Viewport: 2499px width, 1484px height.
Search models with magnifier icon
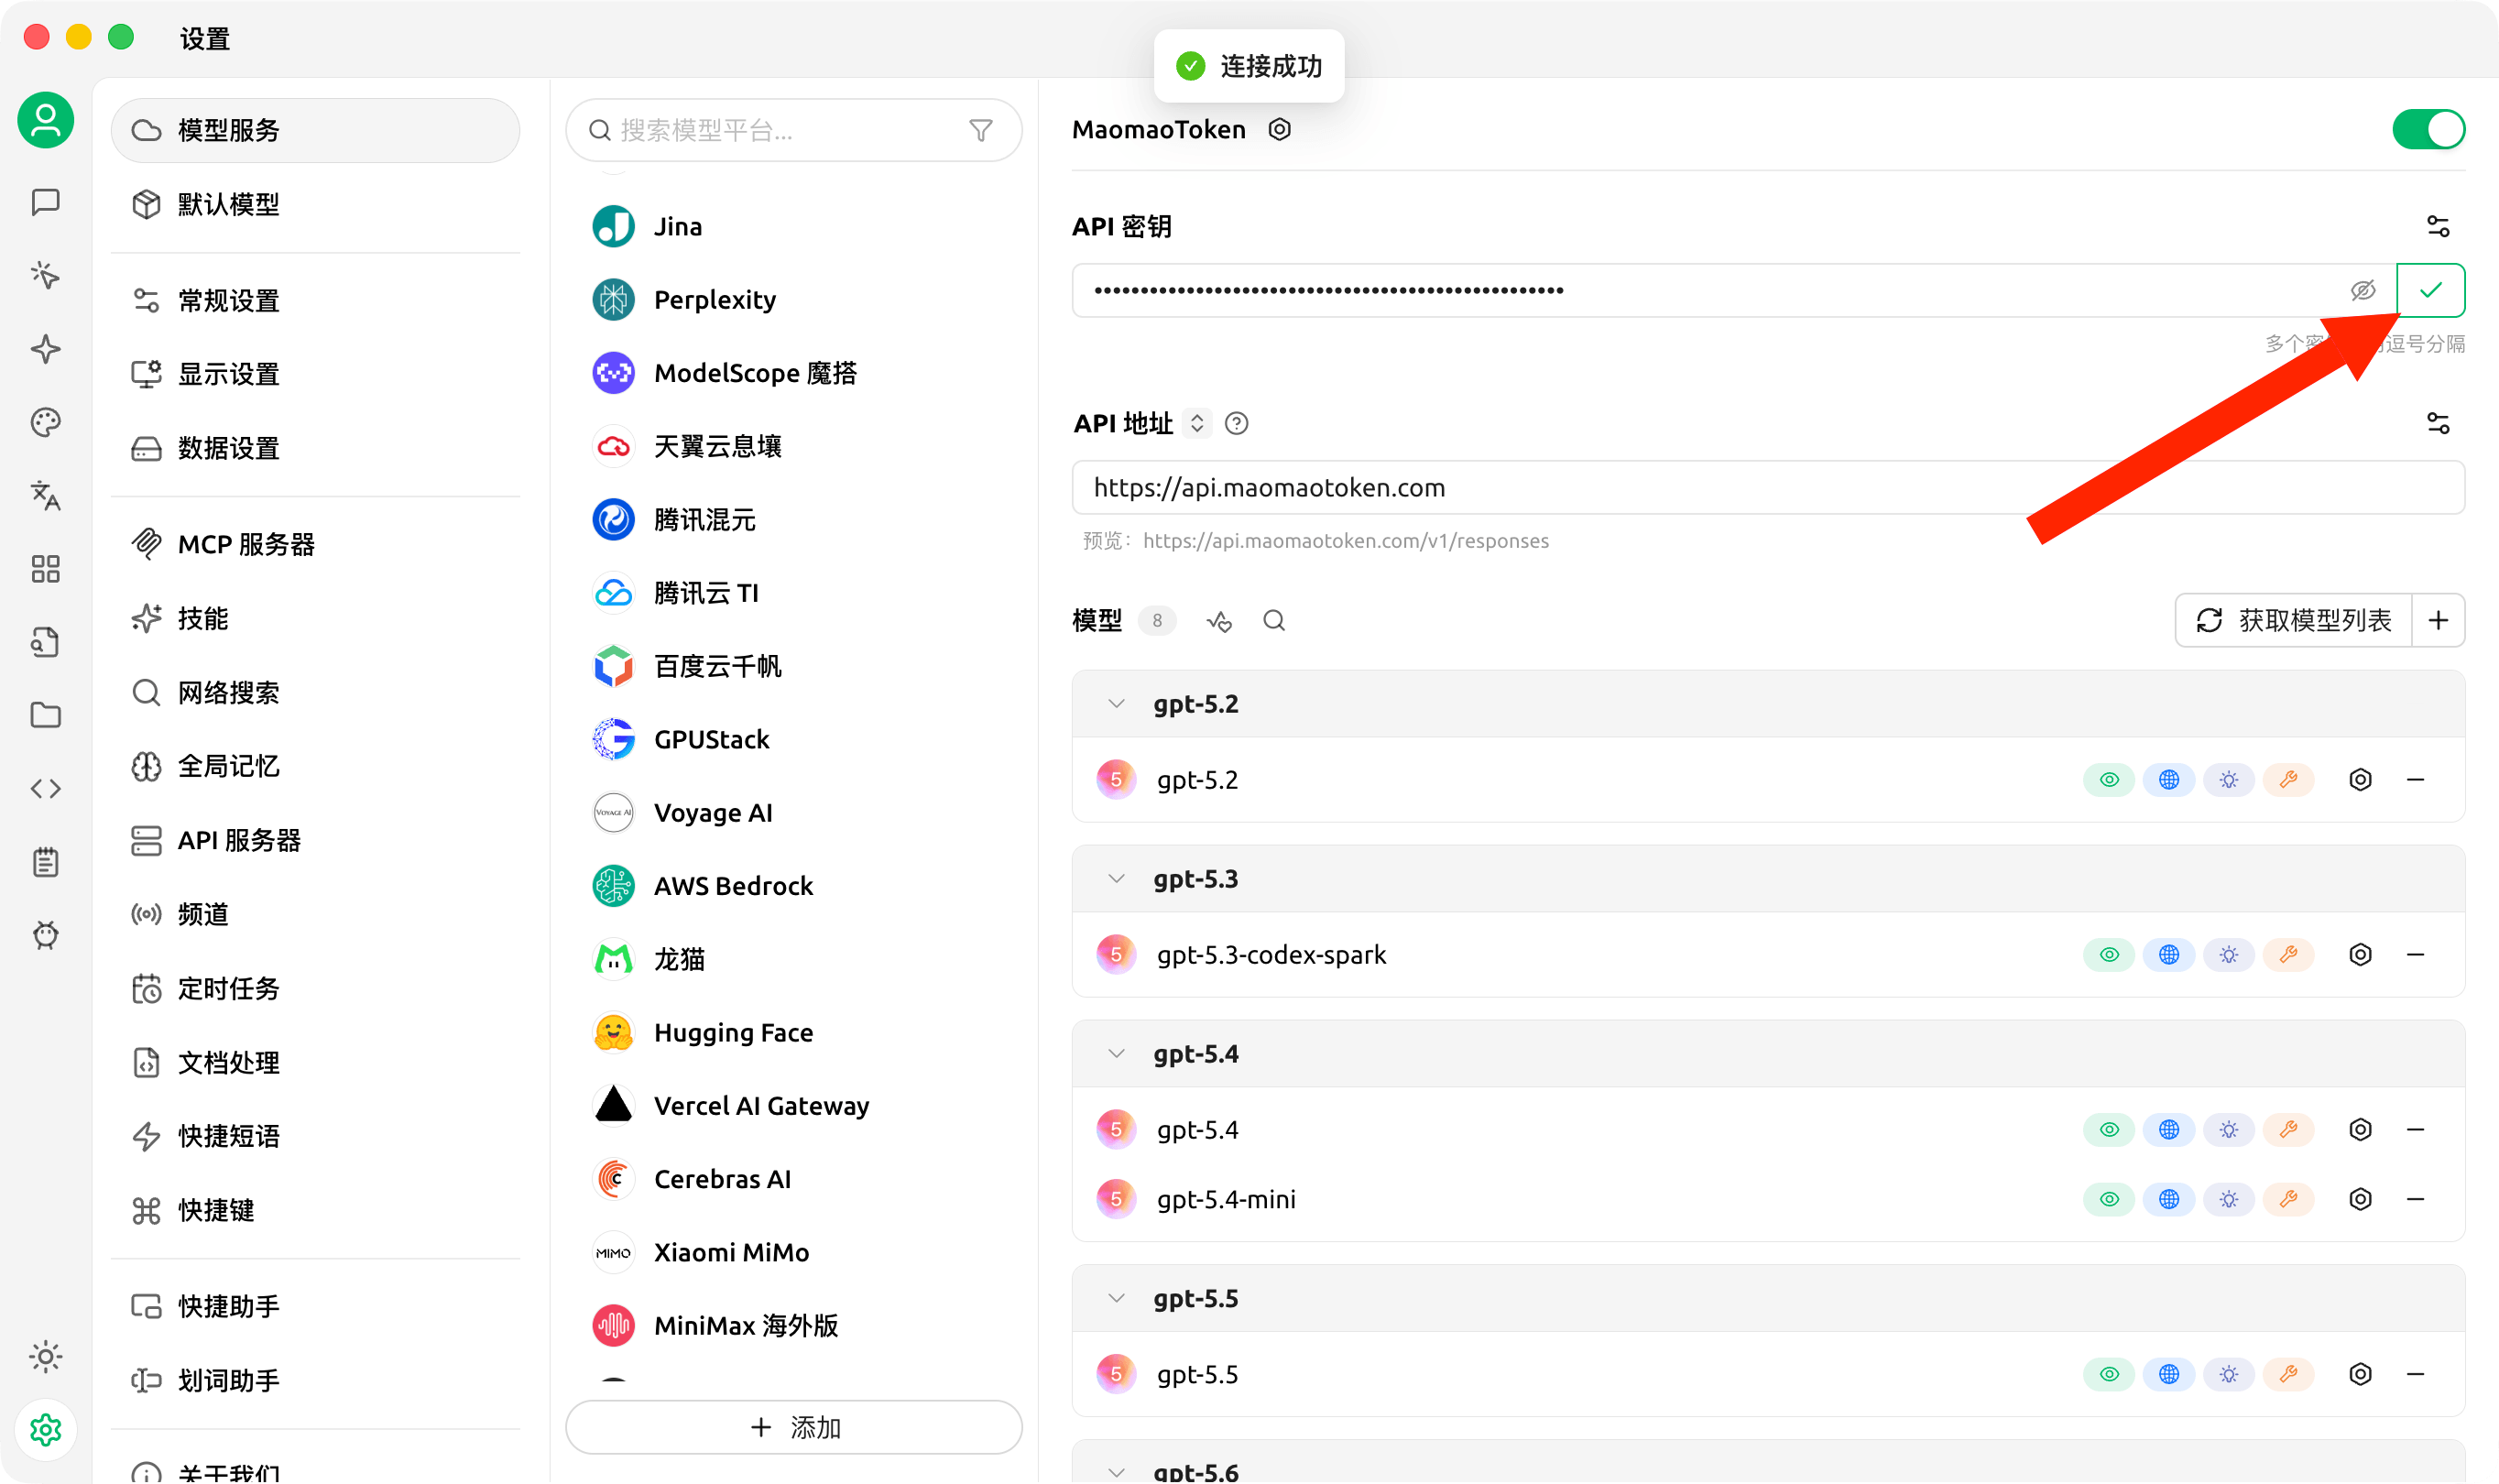1274,621
